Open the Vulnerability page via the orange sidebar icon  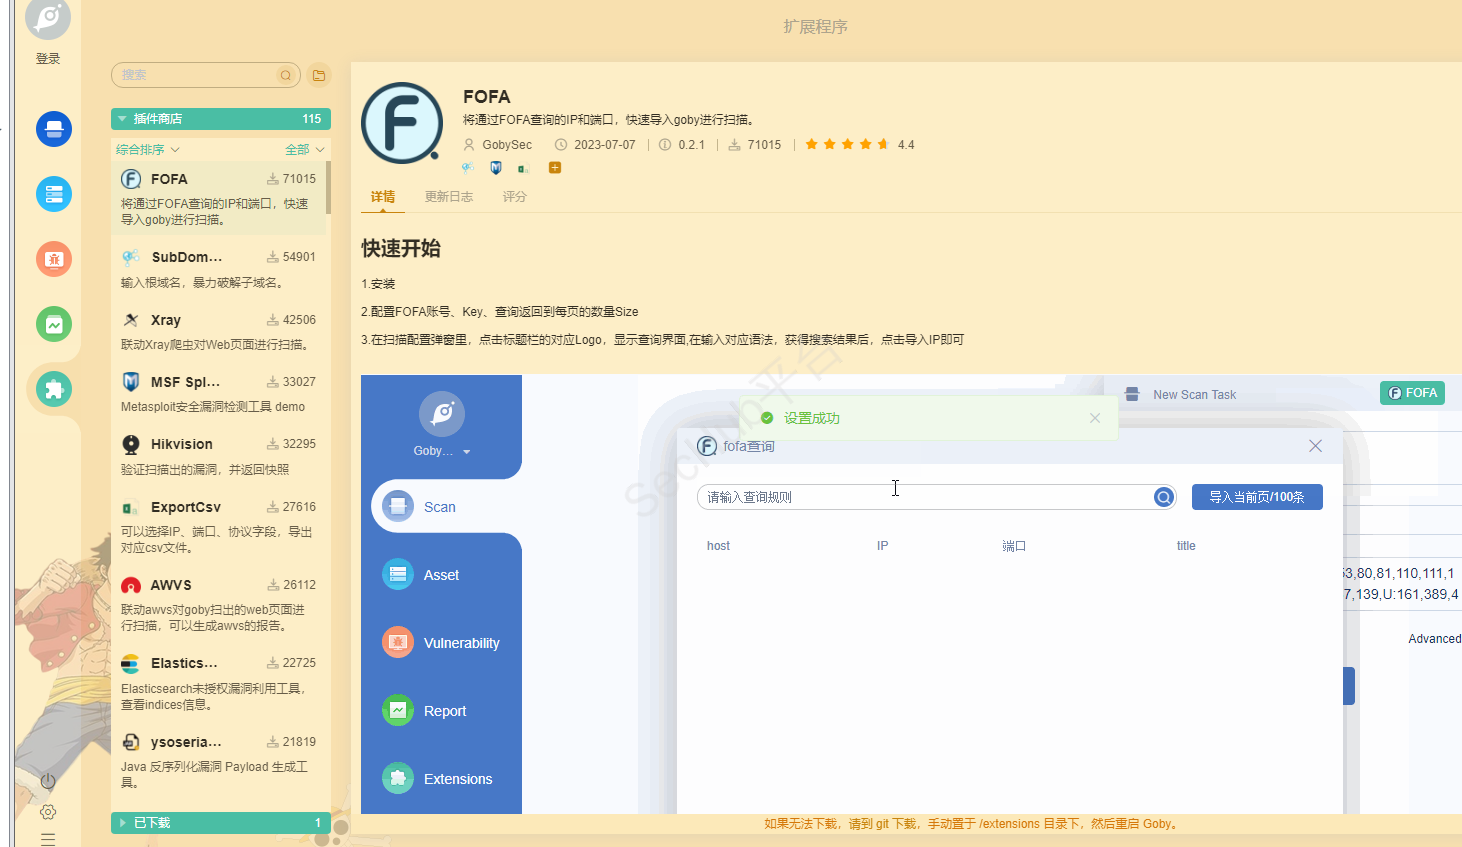(54, 259)
